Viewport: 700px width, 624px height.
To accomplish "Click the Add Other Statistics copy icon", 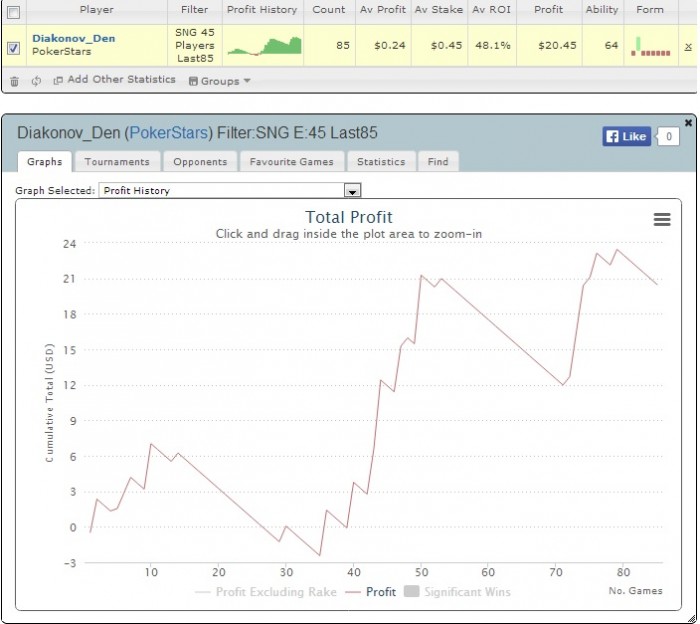I will (58, 81).
